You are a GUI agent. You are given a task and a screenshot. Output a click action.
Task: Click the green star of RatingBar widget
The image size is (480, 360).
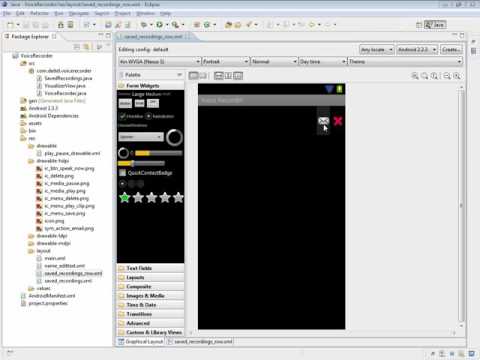125,198
